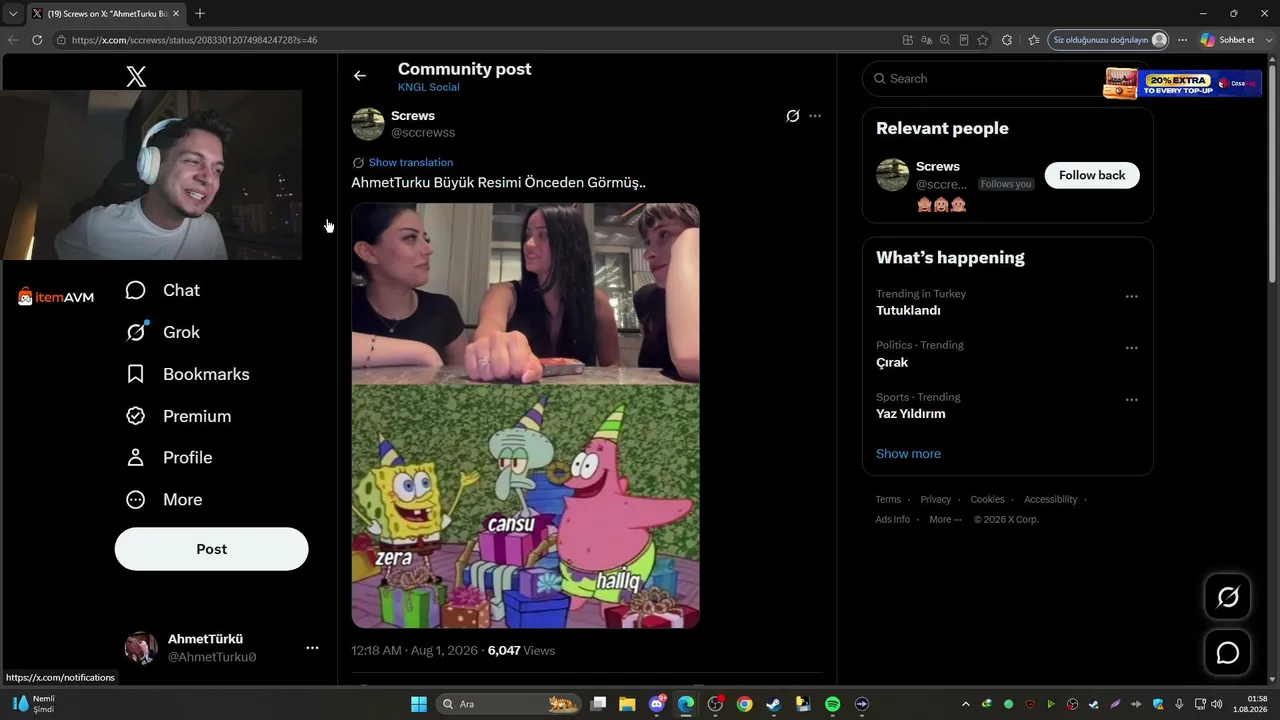Screen dimensions: 1280x720
Task: Click the translate page icon in address bar
Action: pyautogui.click(x=927, y=40)
